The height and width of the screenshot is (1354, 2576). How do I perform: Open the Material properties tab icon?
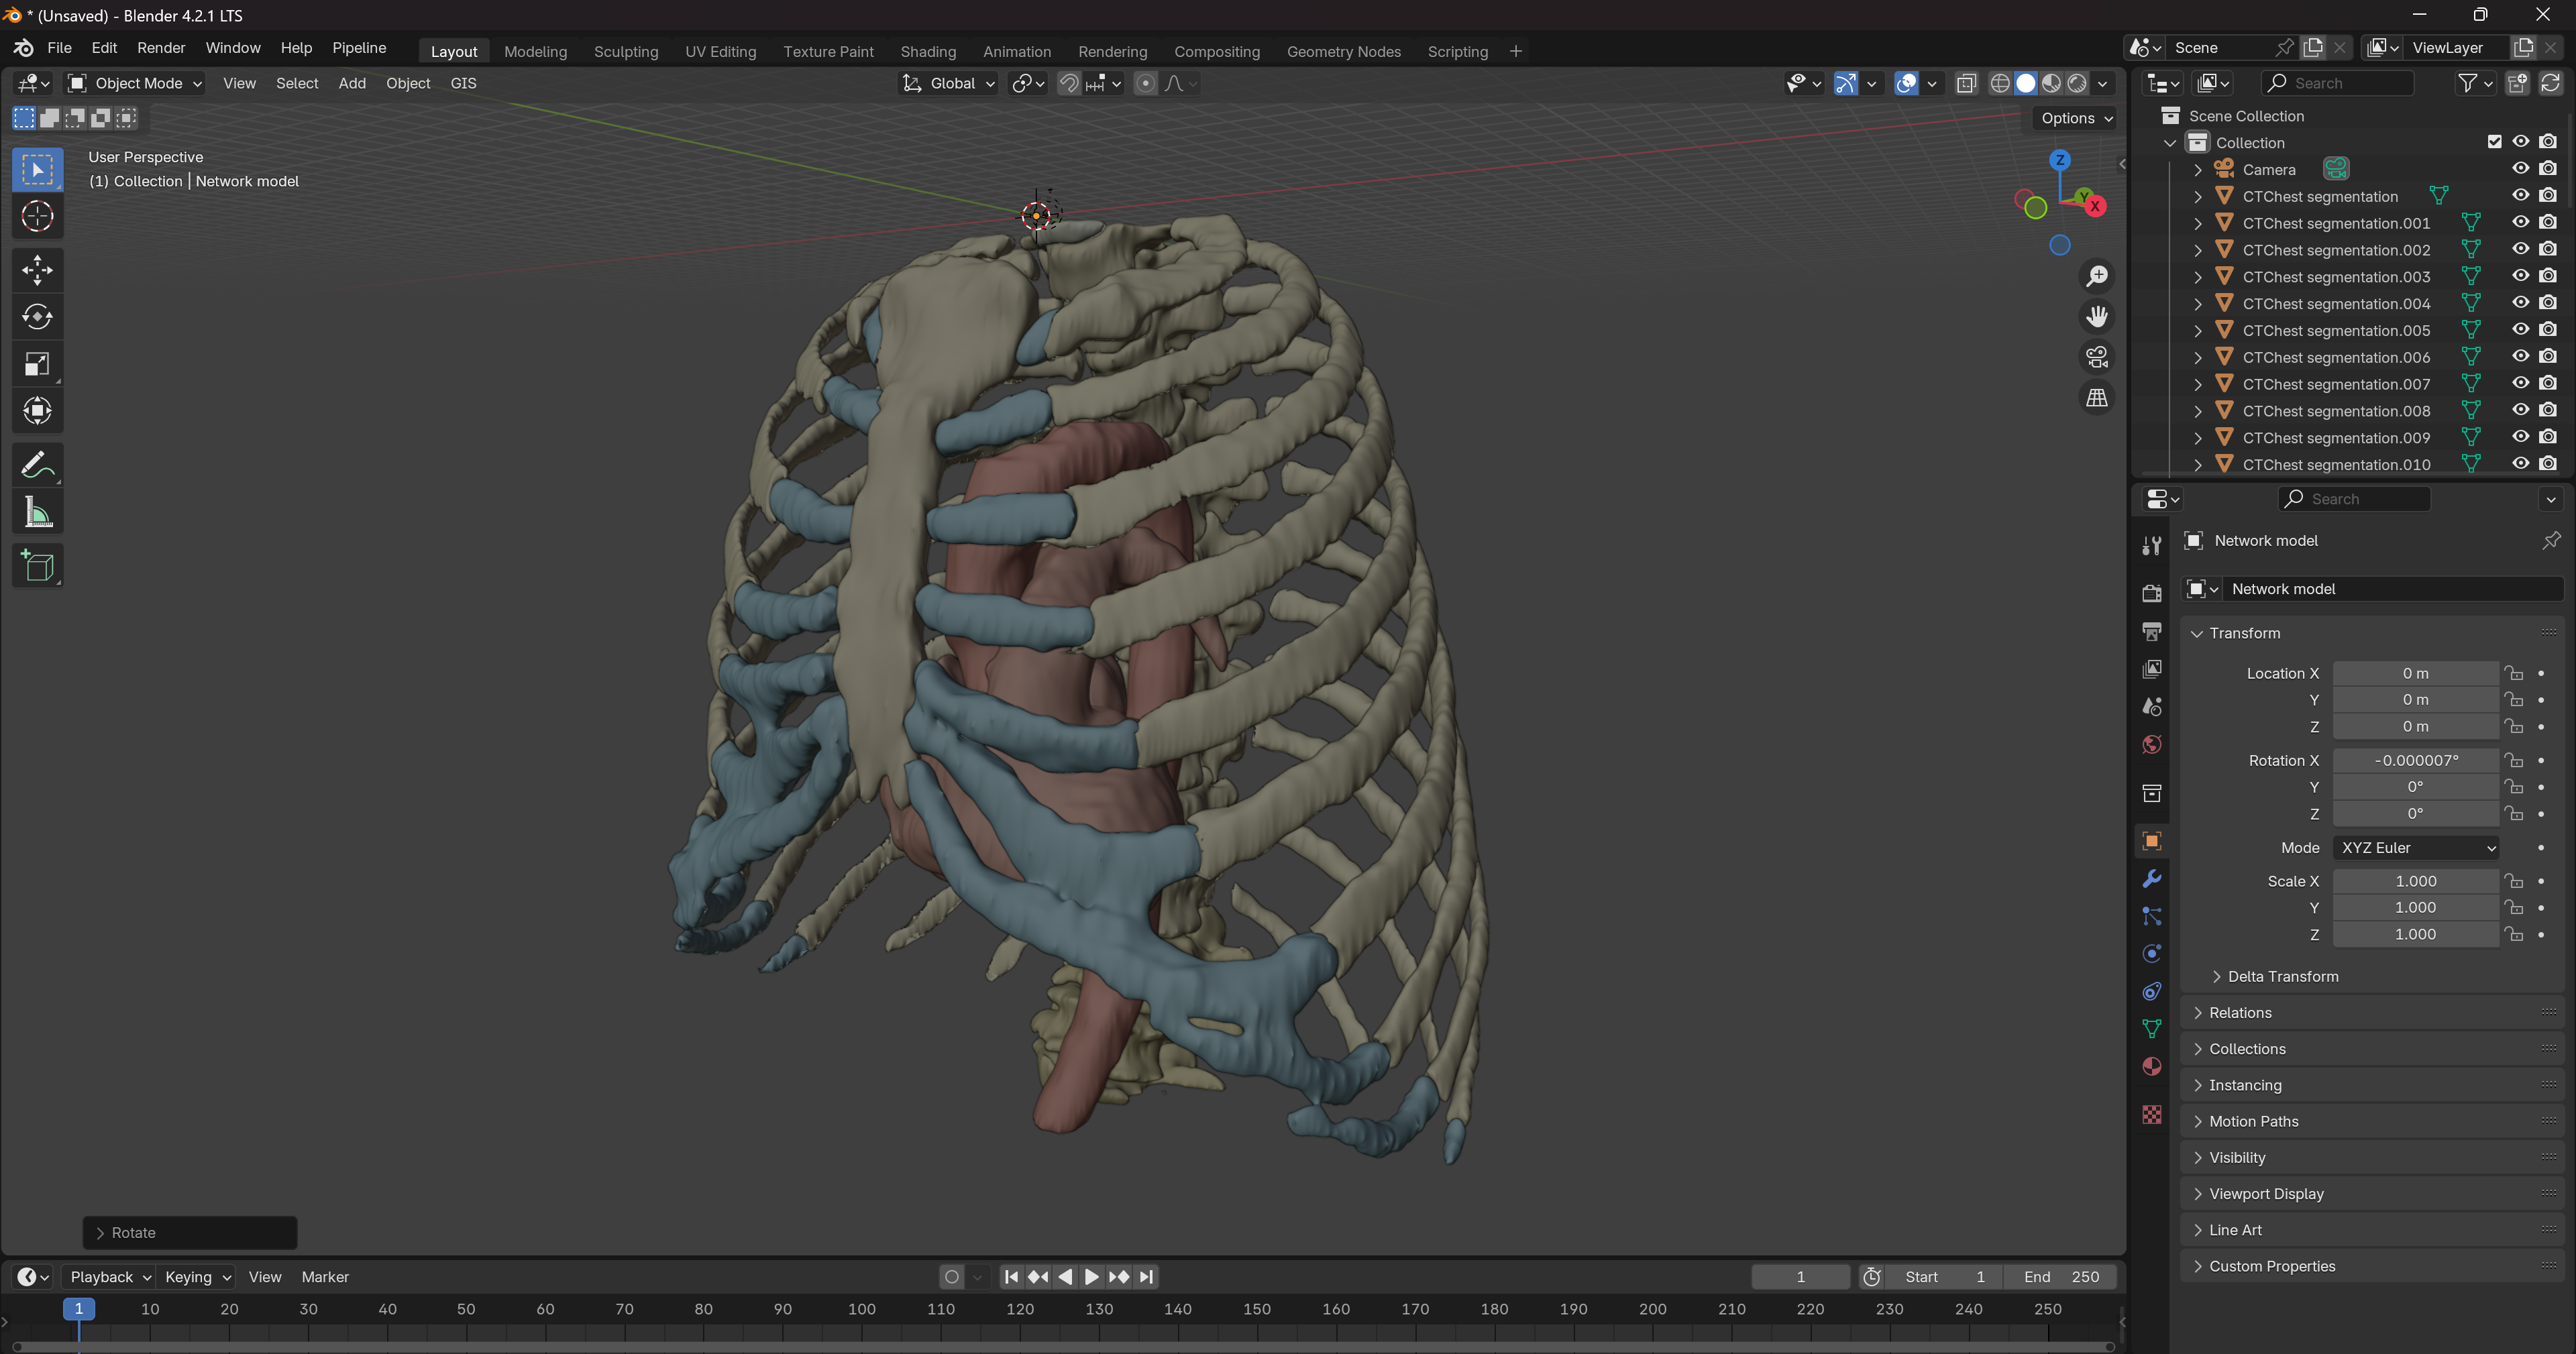pyautogui.click(x=2152, y=1067)
